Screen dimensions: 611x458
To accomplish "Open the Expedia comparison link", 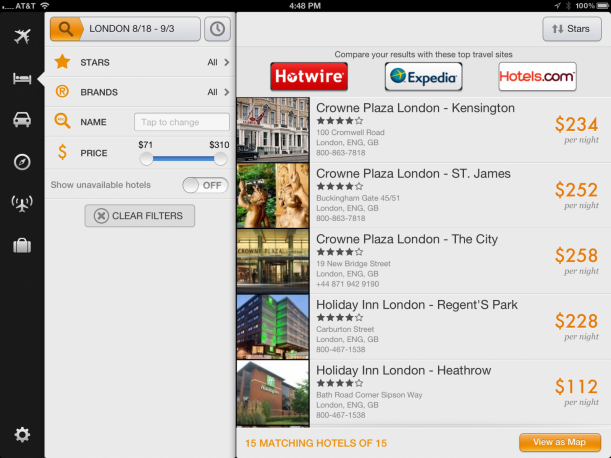I will click(x=423, y=76).
